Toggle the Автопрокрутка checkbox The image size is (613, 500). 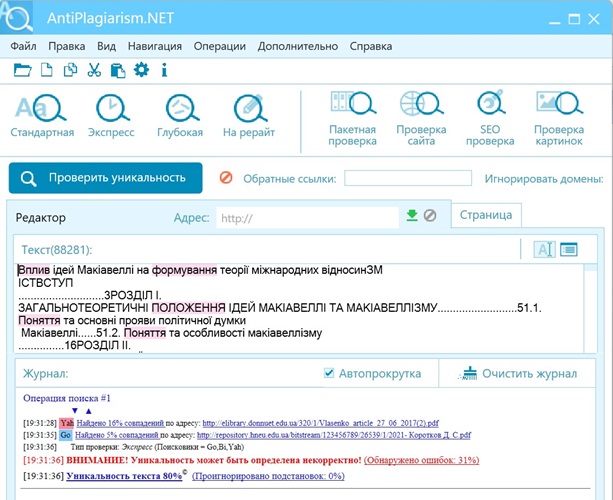[329, 373]
